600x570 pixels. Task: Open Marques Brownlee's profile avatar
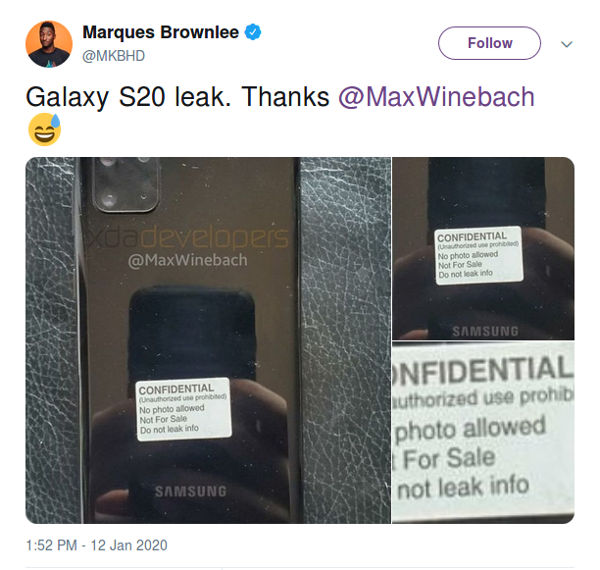click(x=49, y=44)
